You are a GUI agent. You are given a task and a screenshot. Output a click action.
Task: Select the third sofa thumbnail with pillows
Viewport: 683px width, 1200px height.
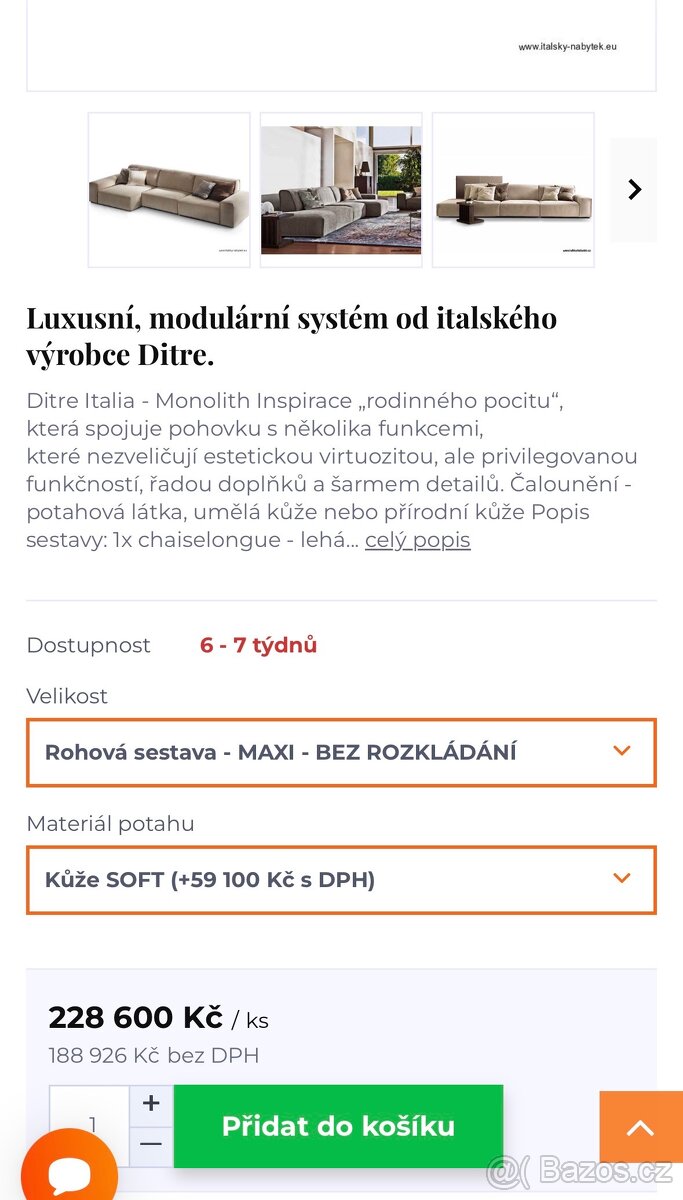[x=513, y=189]
